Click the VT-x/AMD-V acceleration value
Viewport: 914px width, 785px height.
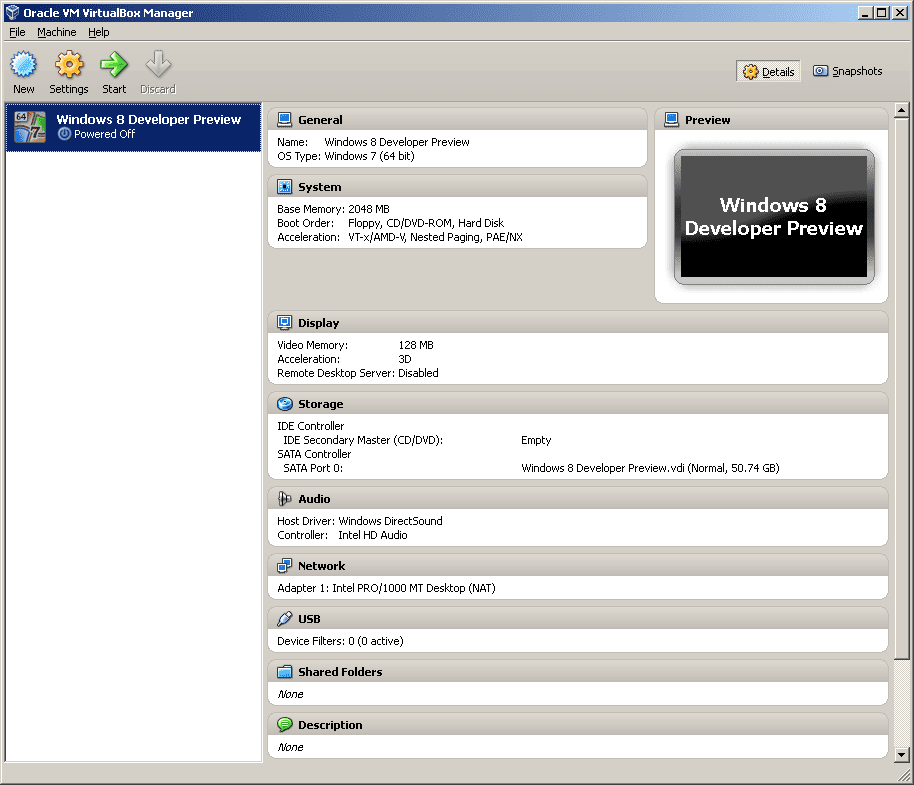coord(435,237)
